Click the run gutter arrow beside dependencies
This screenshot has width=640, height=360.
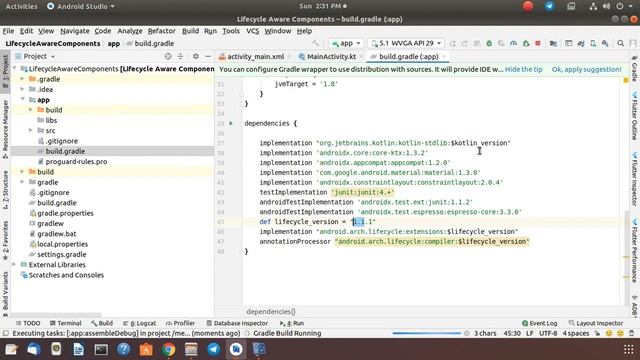(231, 123)
